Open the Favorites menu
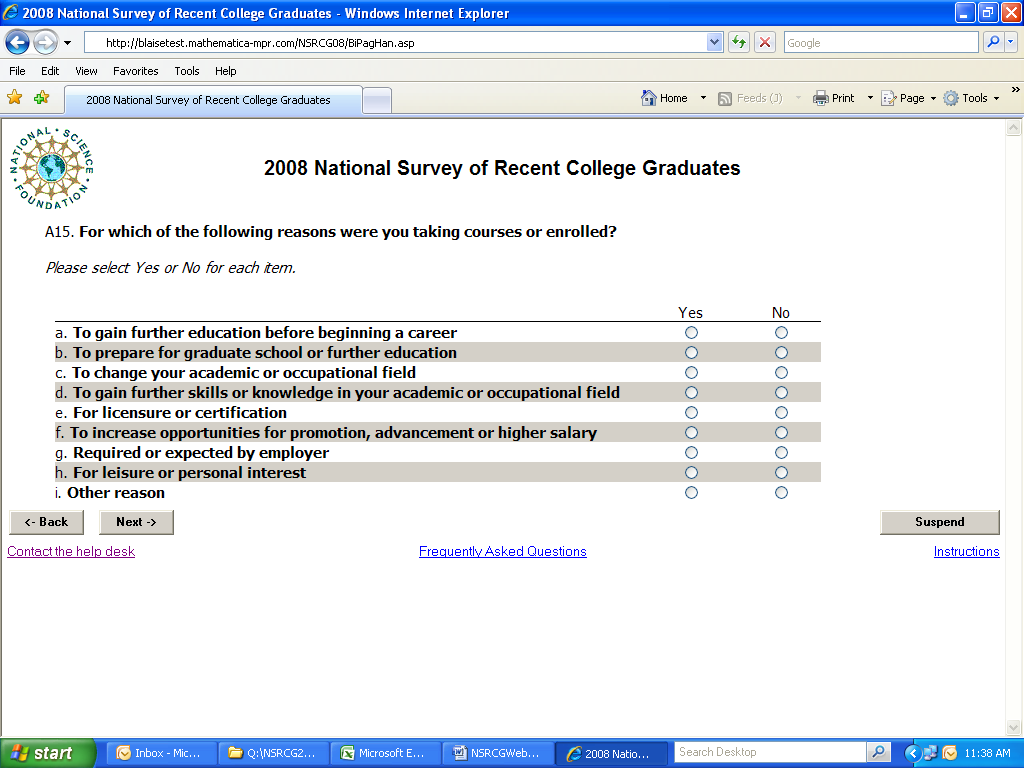 click(x=135, y=71)
